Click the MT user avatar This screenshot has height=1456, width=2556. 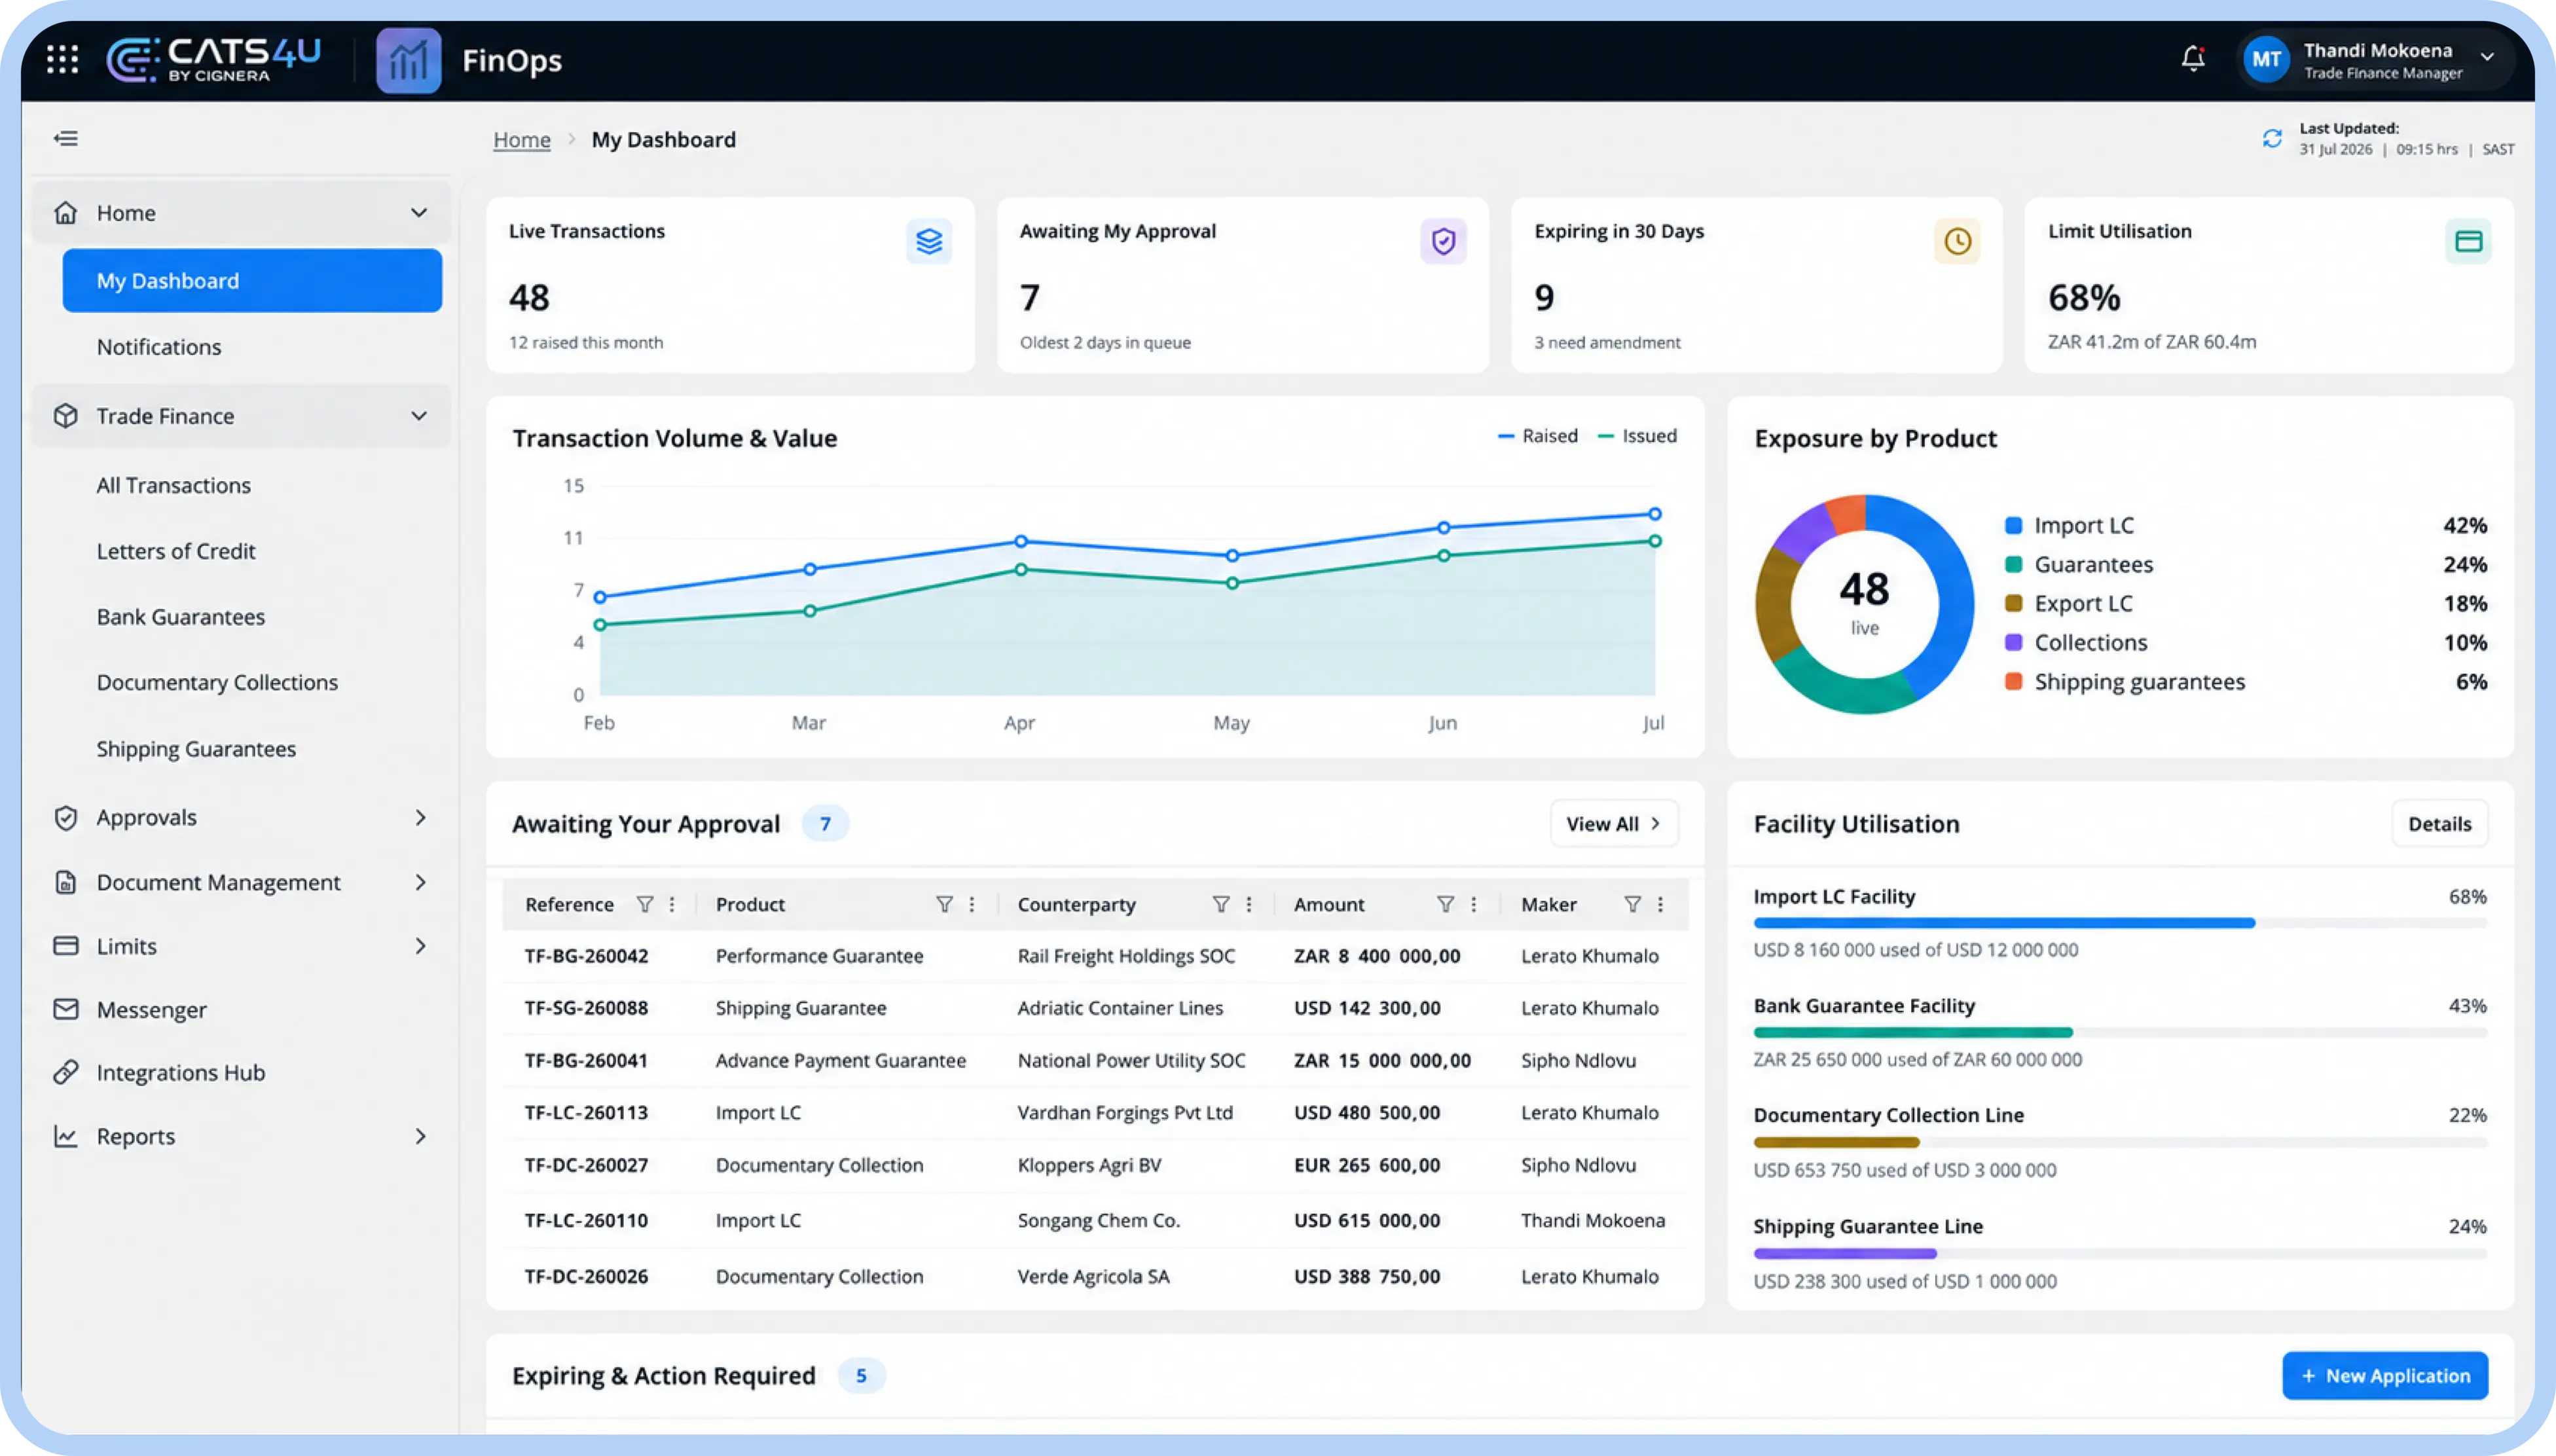coord(2266,60)
